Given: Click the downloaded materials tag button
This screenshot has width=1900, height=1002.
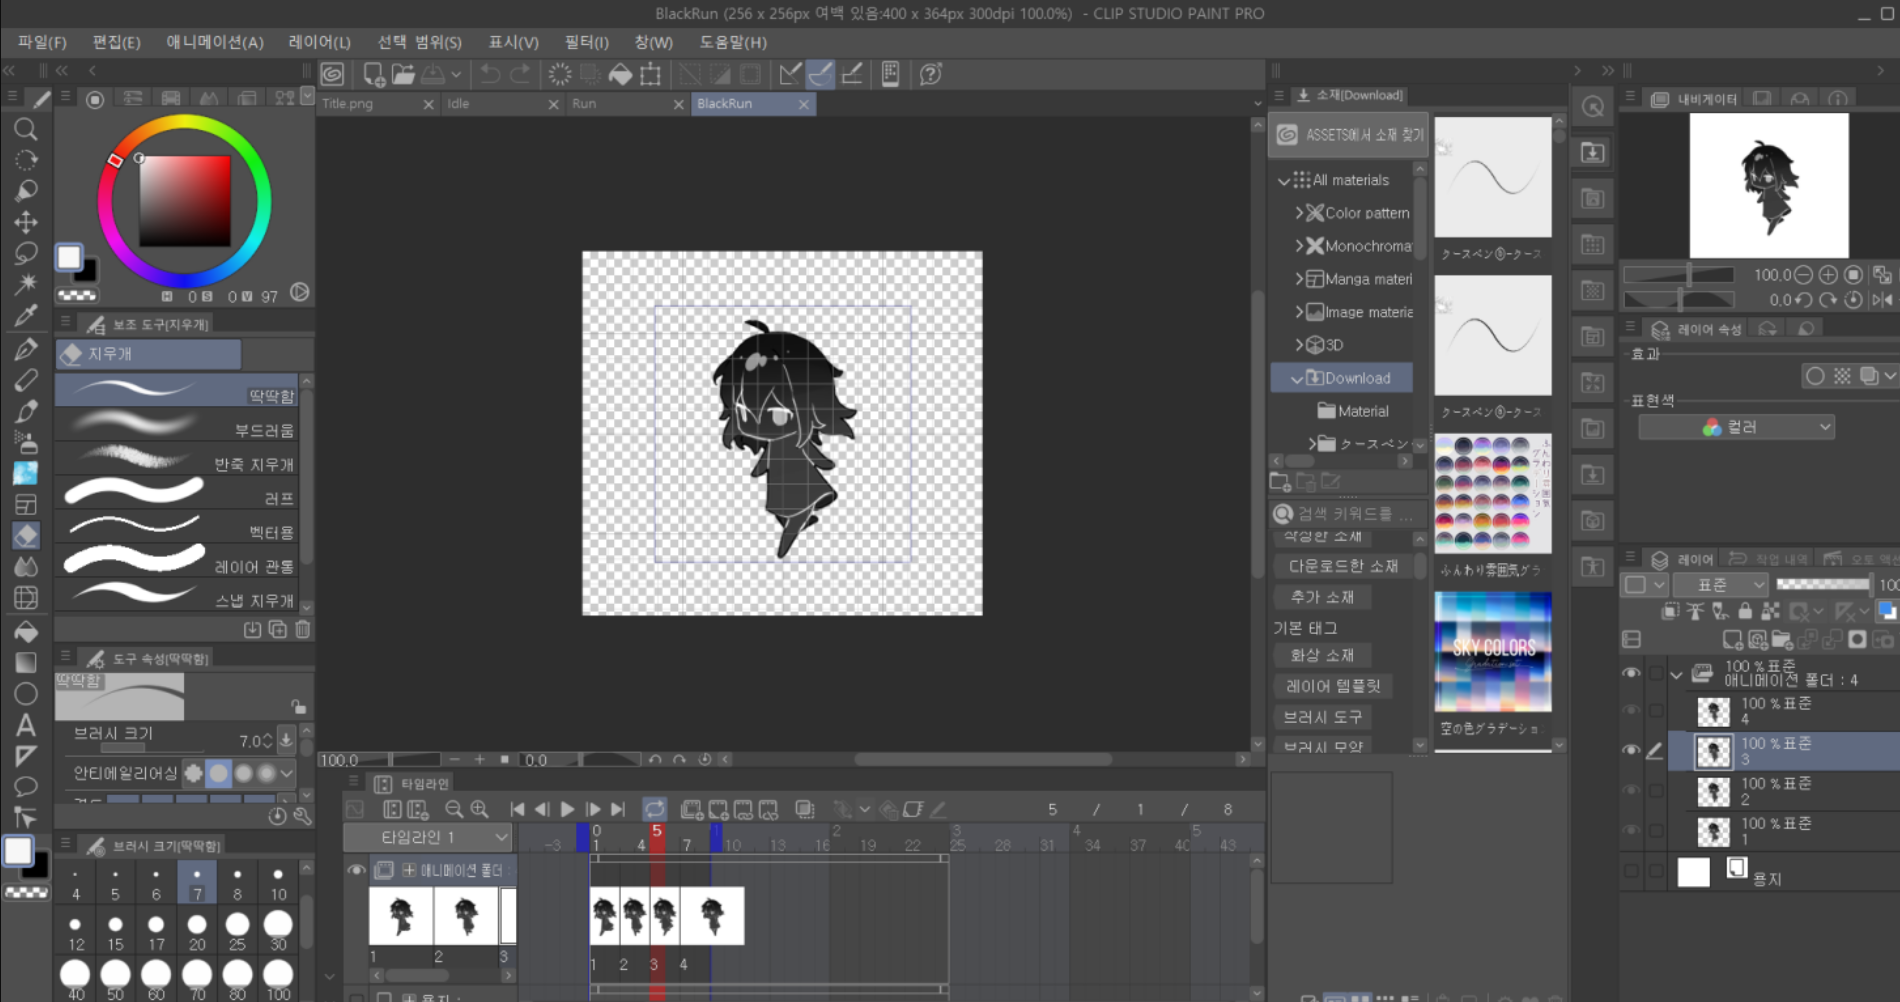Looking at the screenshot, I should [x=1343, y=566].
